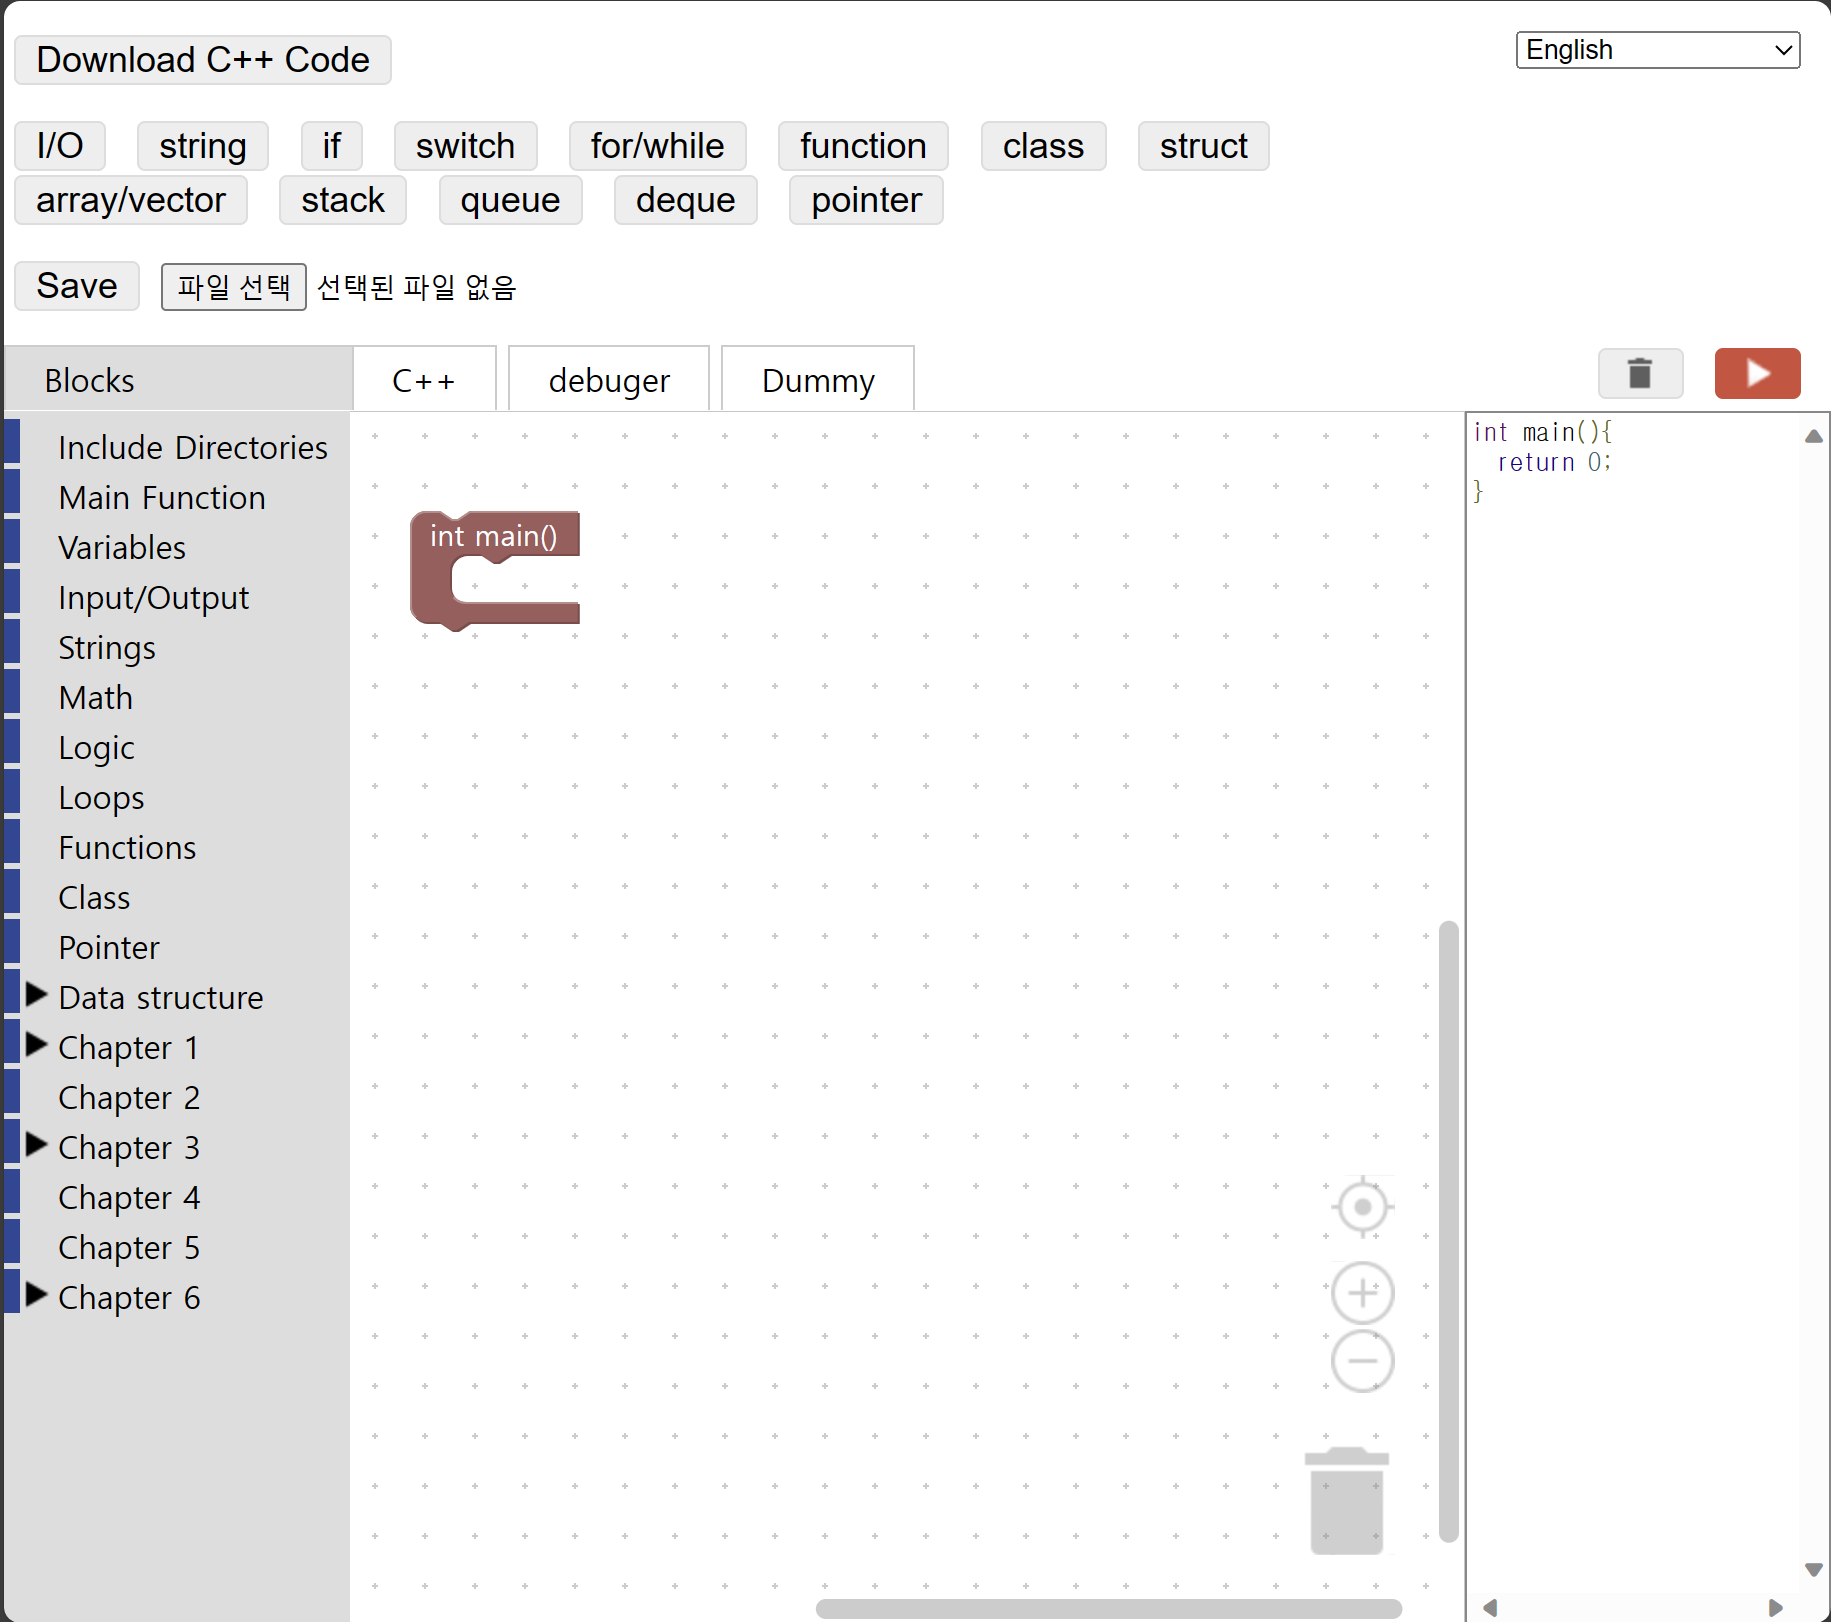This screenshot has width=1832, height=1622.
Task: Click the workspace zoom in icon
Action: click(1362, 1292)
